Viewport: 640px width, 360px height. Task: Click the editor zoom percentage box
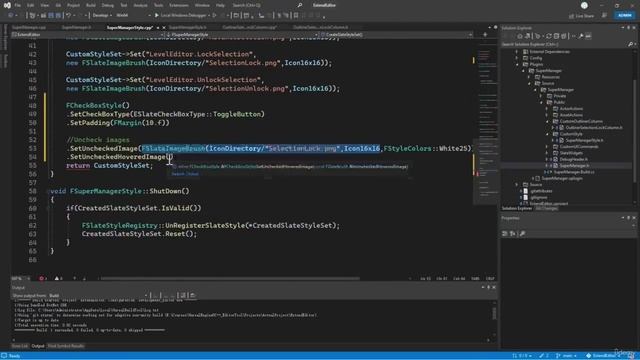(x=20, y=278)
